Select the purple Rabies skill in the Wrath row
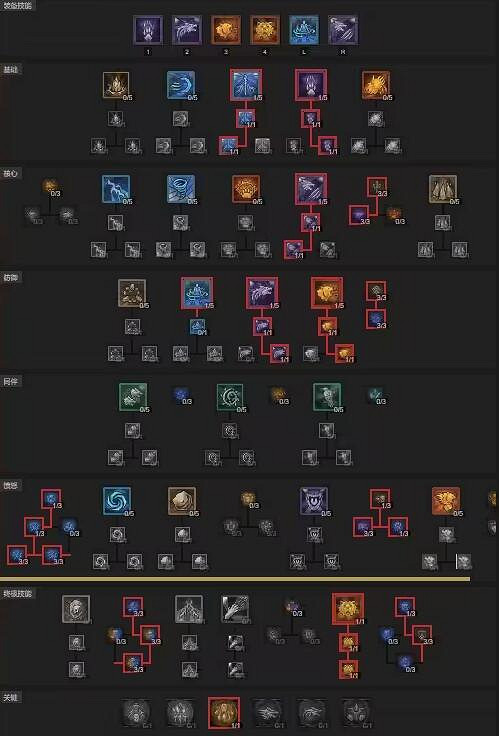 (314, 501)
